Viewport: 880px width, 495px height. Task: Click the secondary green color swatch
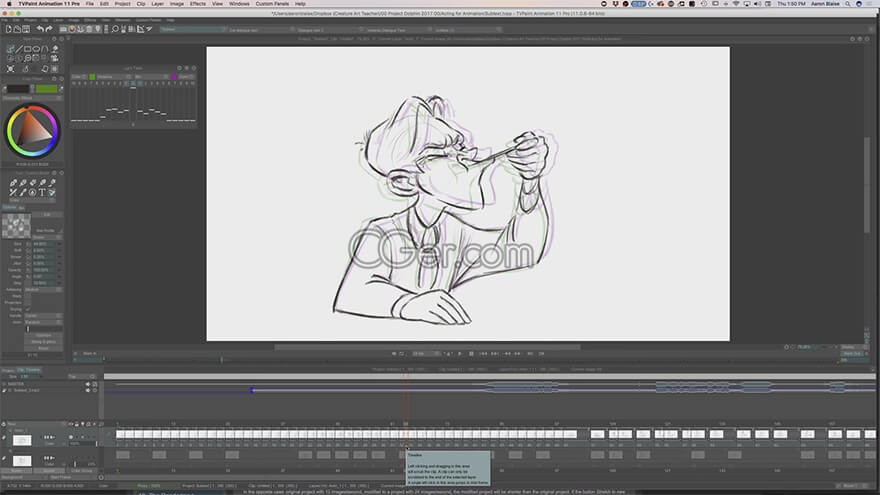47,89
